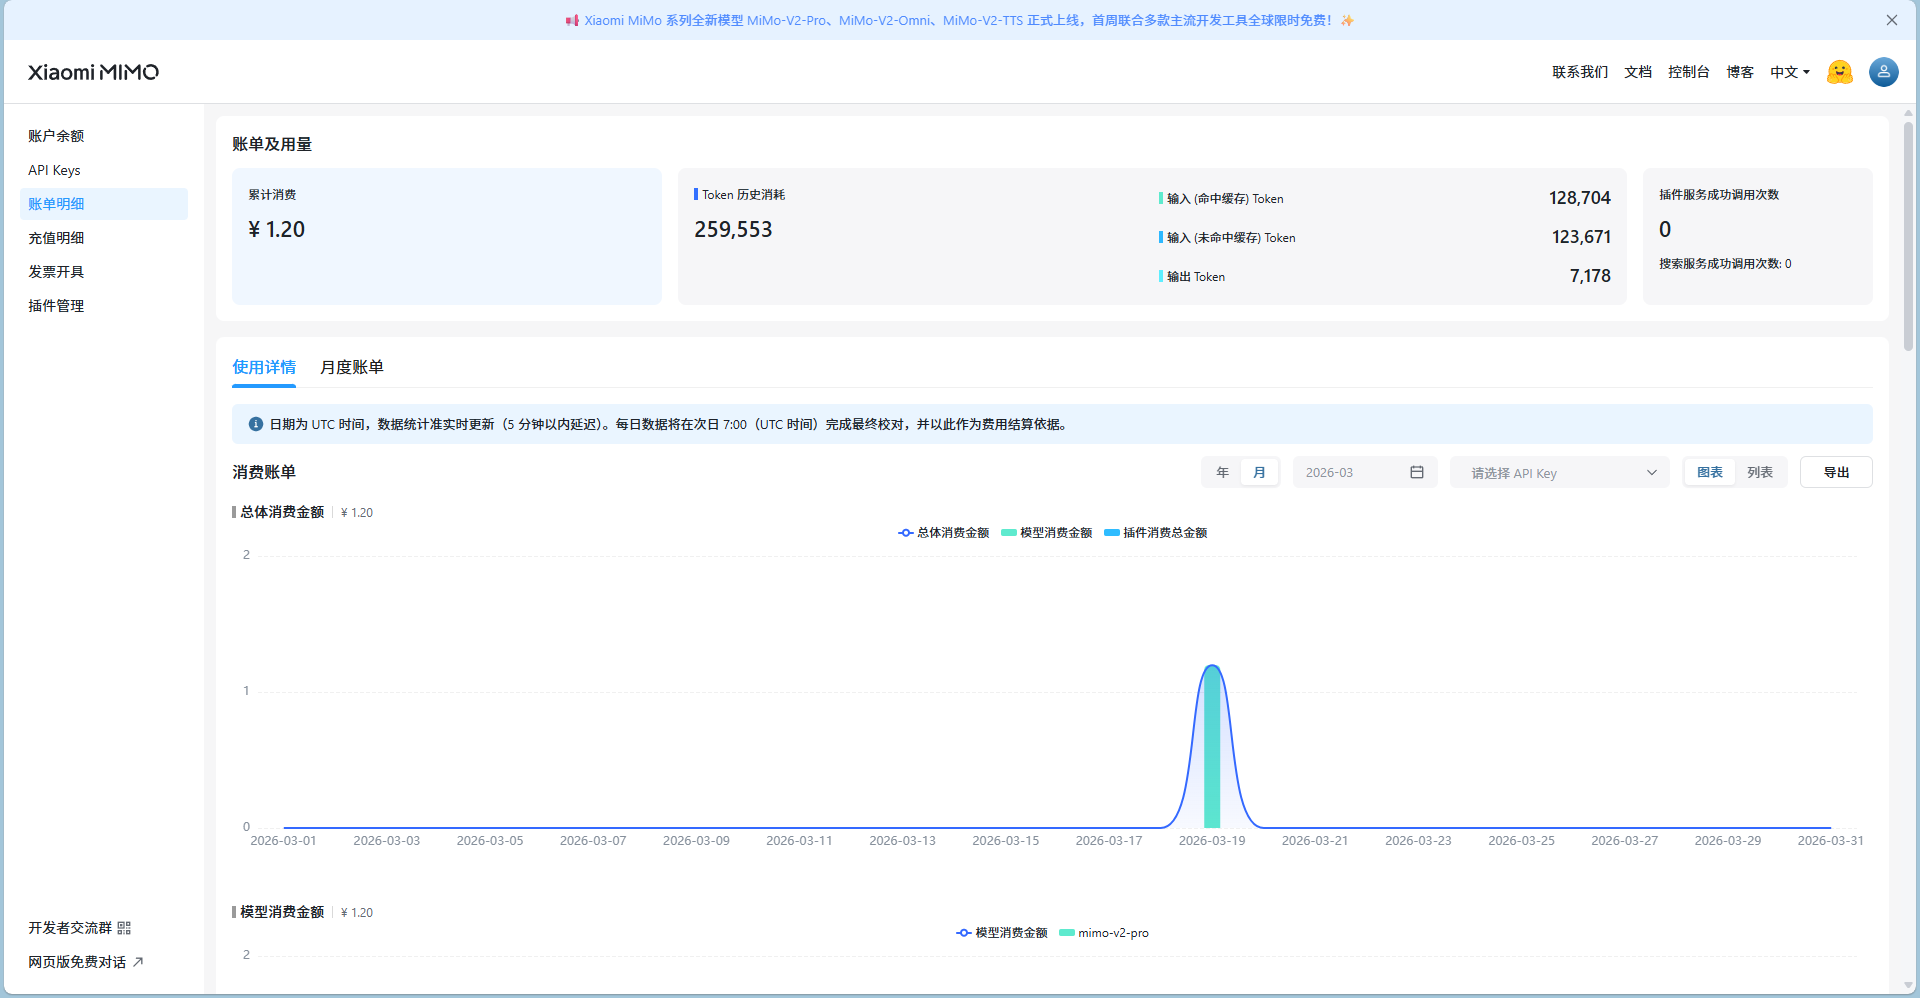
Task: Click the 输入 (命中缓存) Token value 128,704
Action: tap(1580, 198)
